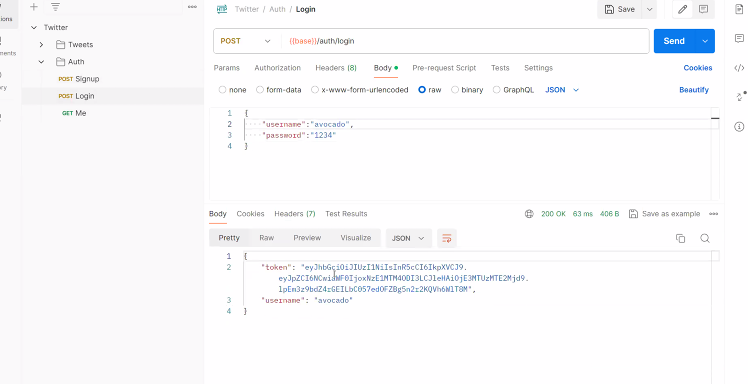Screen dimensions: 748x384
Task: Select the raw radio button
Action: [422, 90]
